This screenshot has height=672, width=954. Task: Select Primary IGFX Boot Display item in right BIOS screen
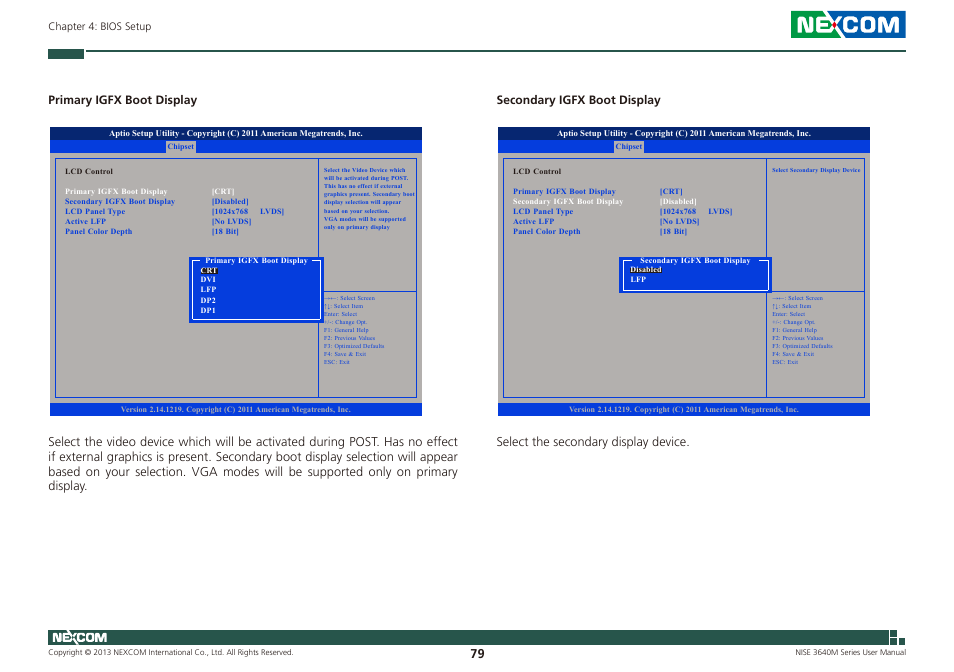click(564, 191)
